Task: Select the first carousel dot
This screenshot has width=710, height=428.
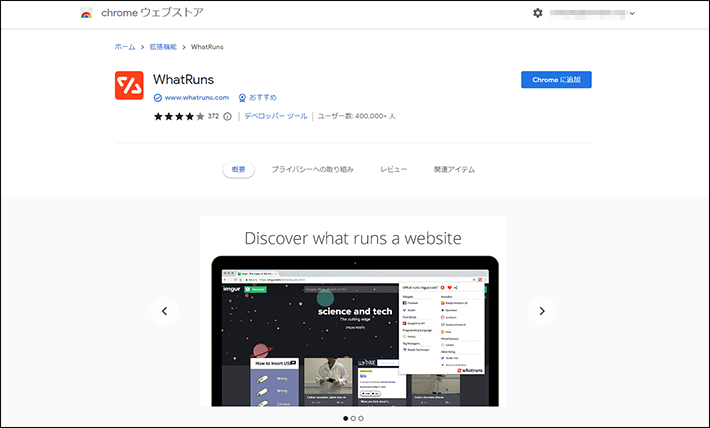Action: coord(345,418)
